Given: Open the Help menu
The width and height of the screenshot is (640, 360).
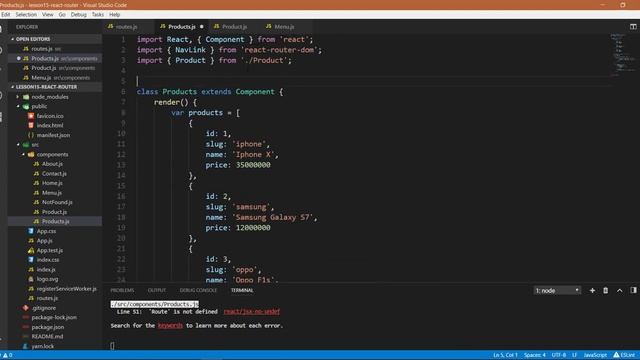Looking at the screenshot, I should 115,14.
